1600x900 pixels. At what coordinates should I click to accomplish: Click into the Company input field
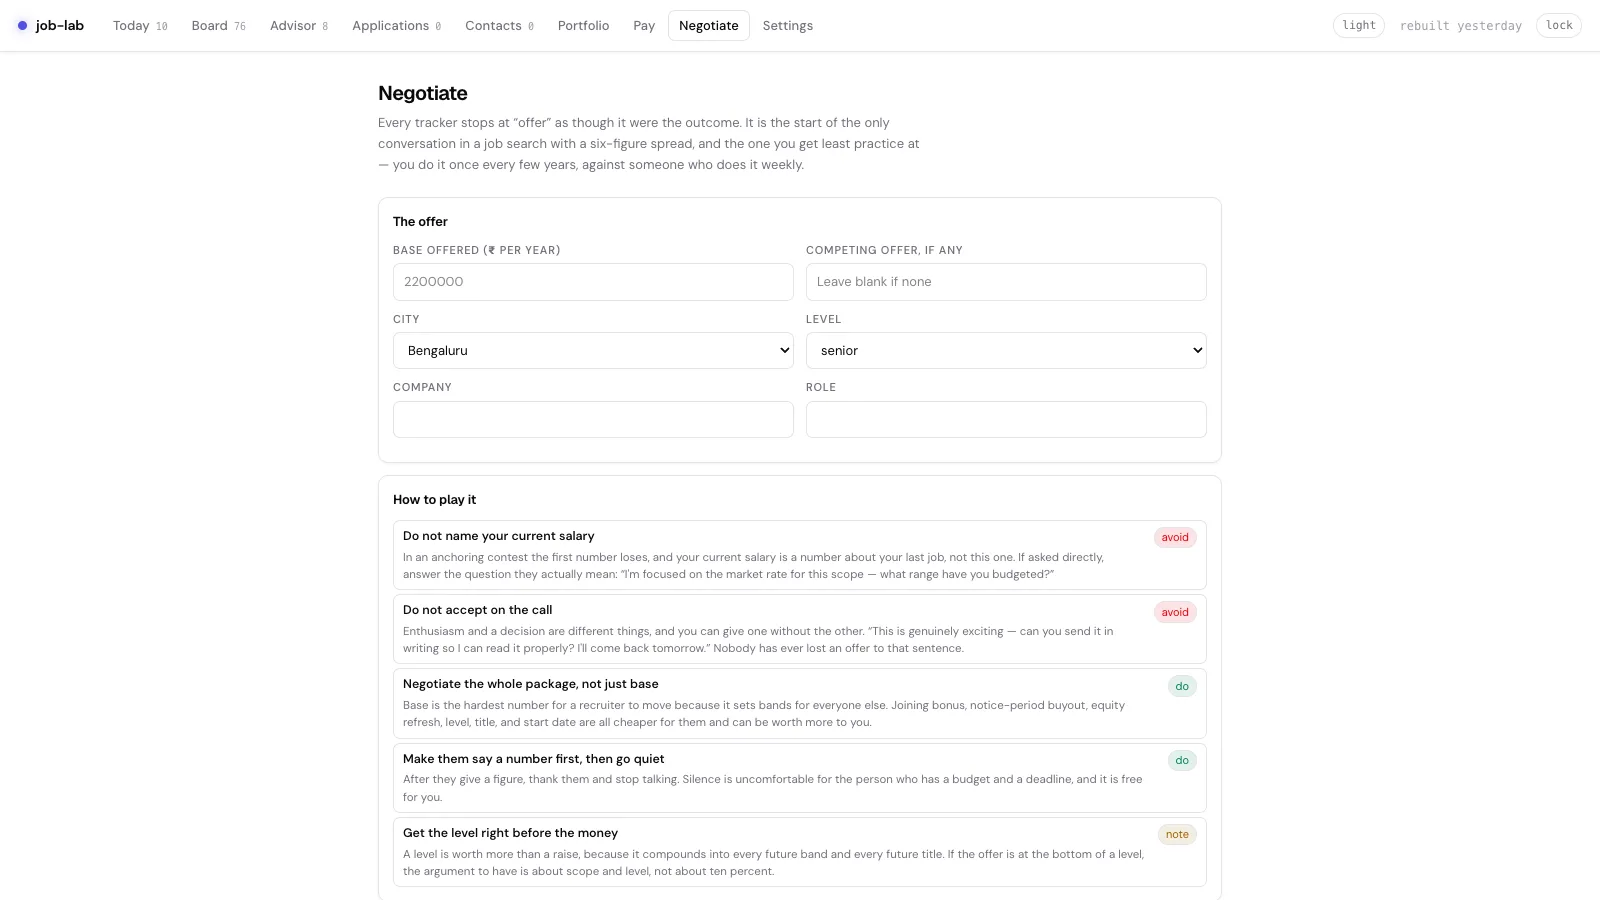click(593, 420)
